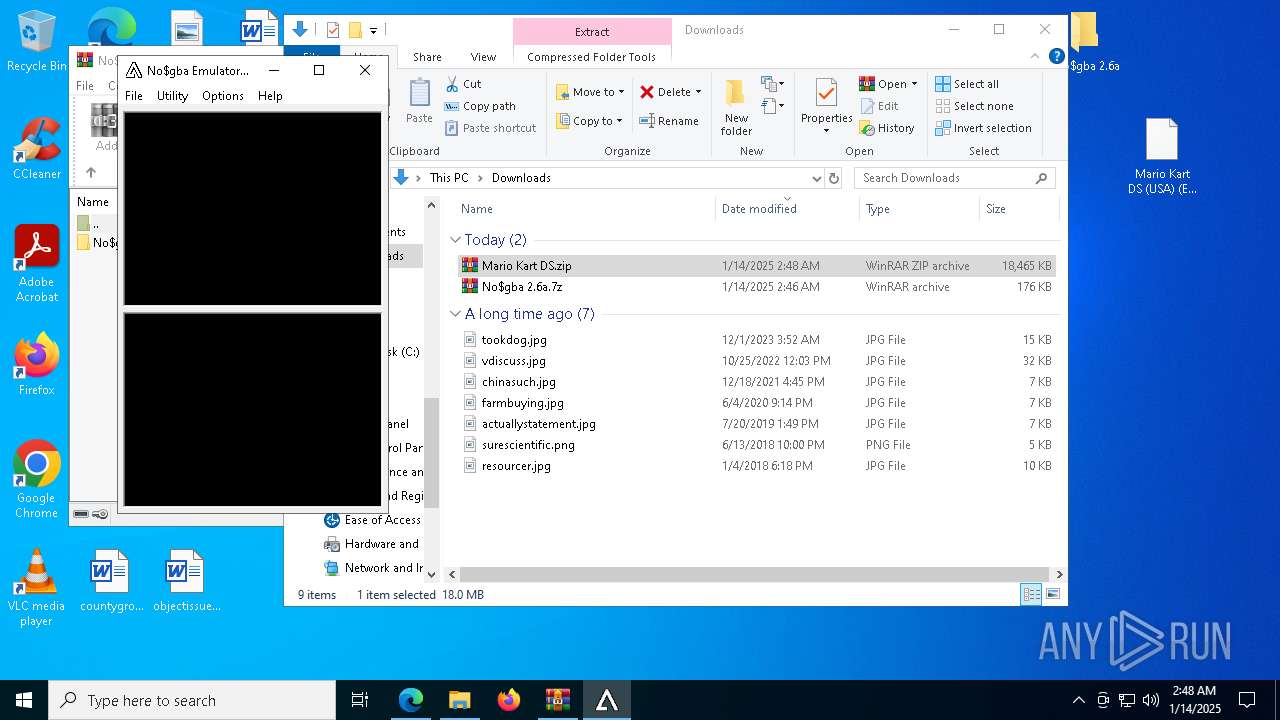Open Google Chrome desktop shortcut
Screen dimensions: 1280x720
[37, 479]
